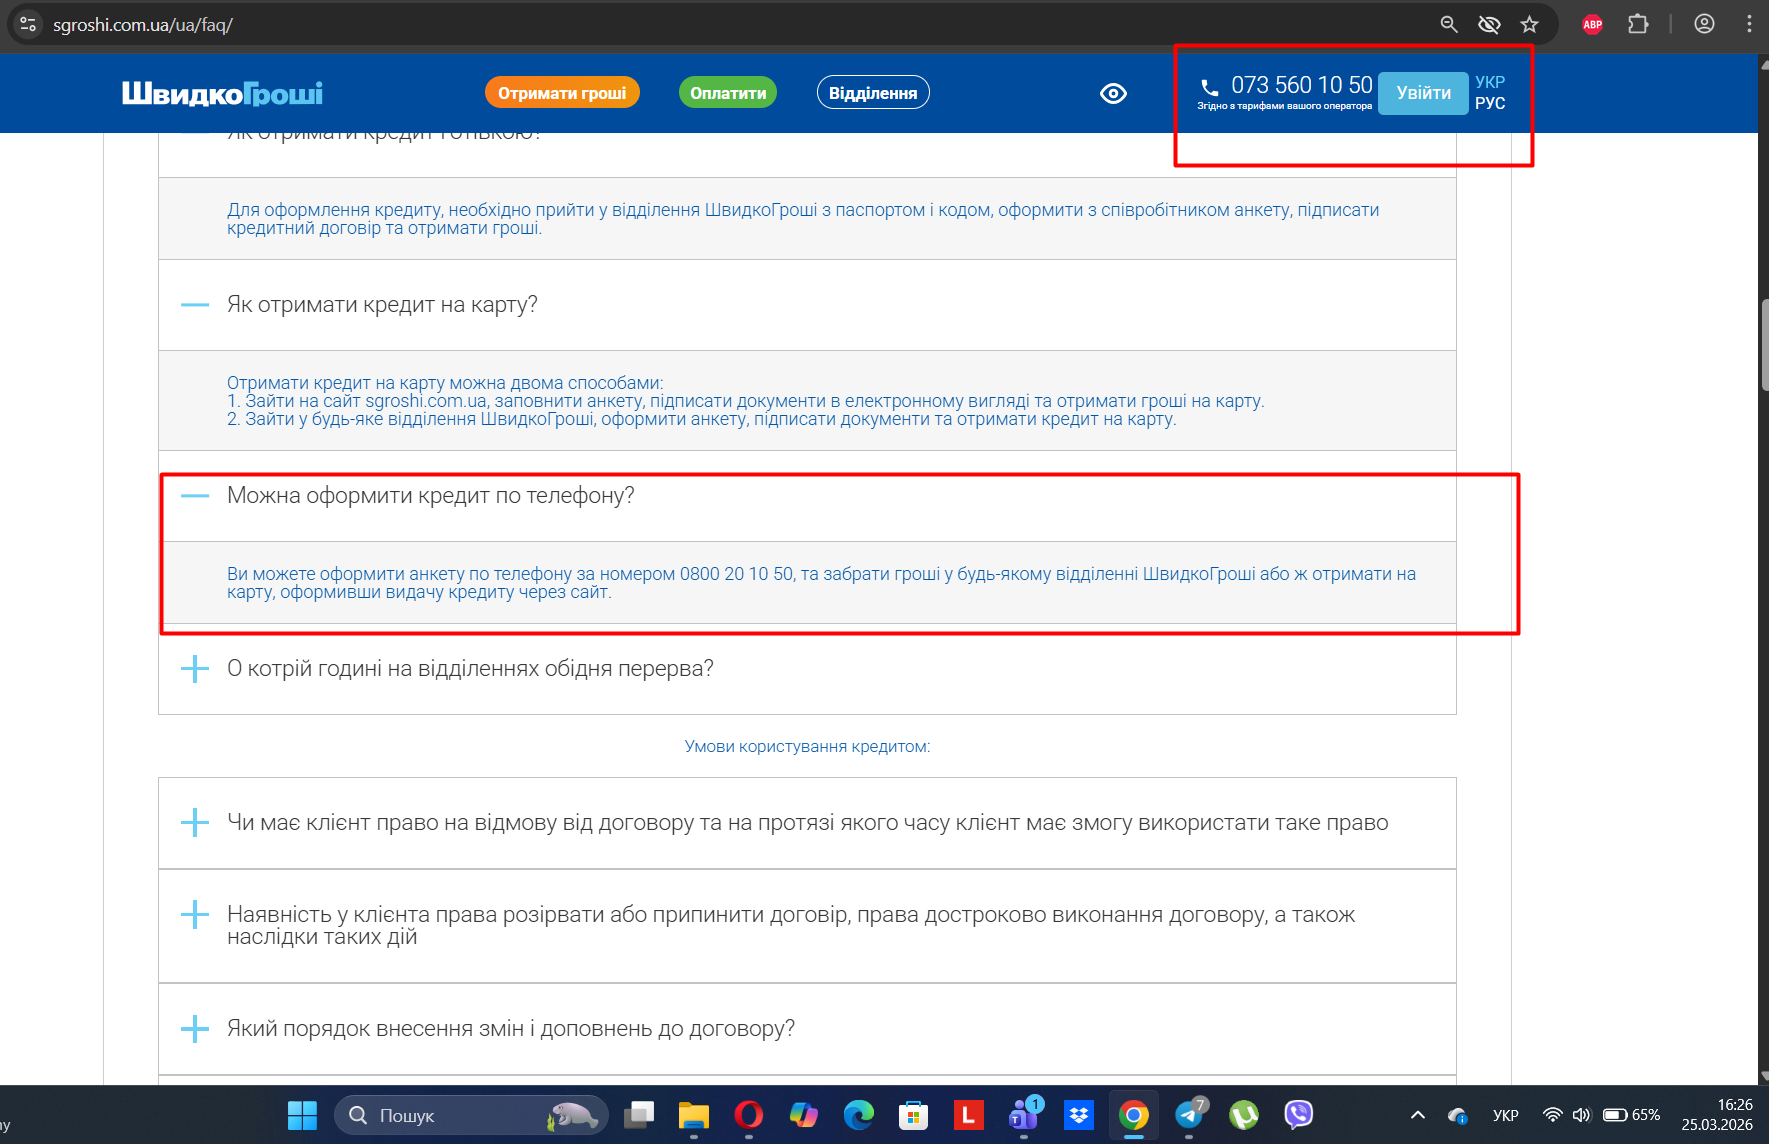This screenshot has height=1144, width=1769.
Task: Open Dropbox from taskbar
Action: [x=1079, y=1115]
